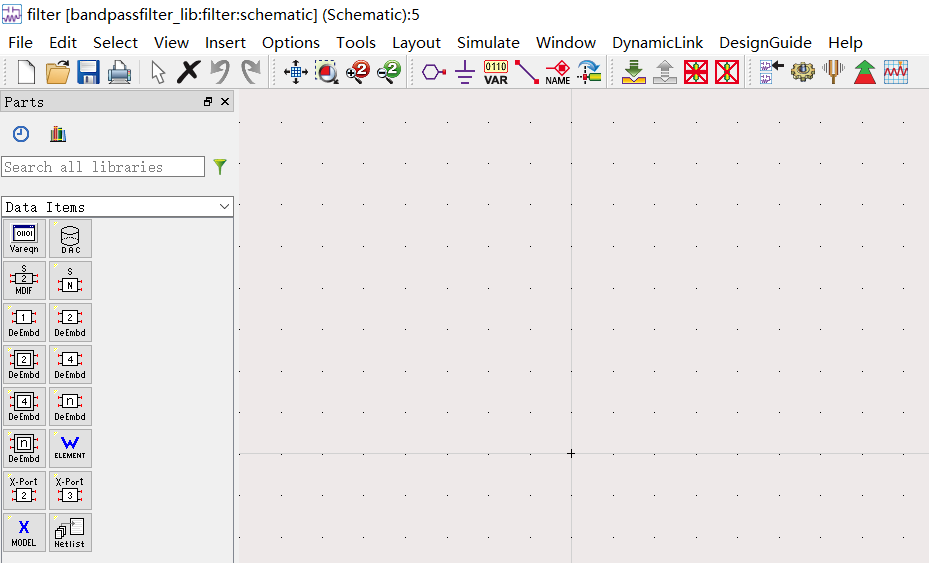Start simulation with the gear icon
The image size is (929, 563).
tap(803, 72)
